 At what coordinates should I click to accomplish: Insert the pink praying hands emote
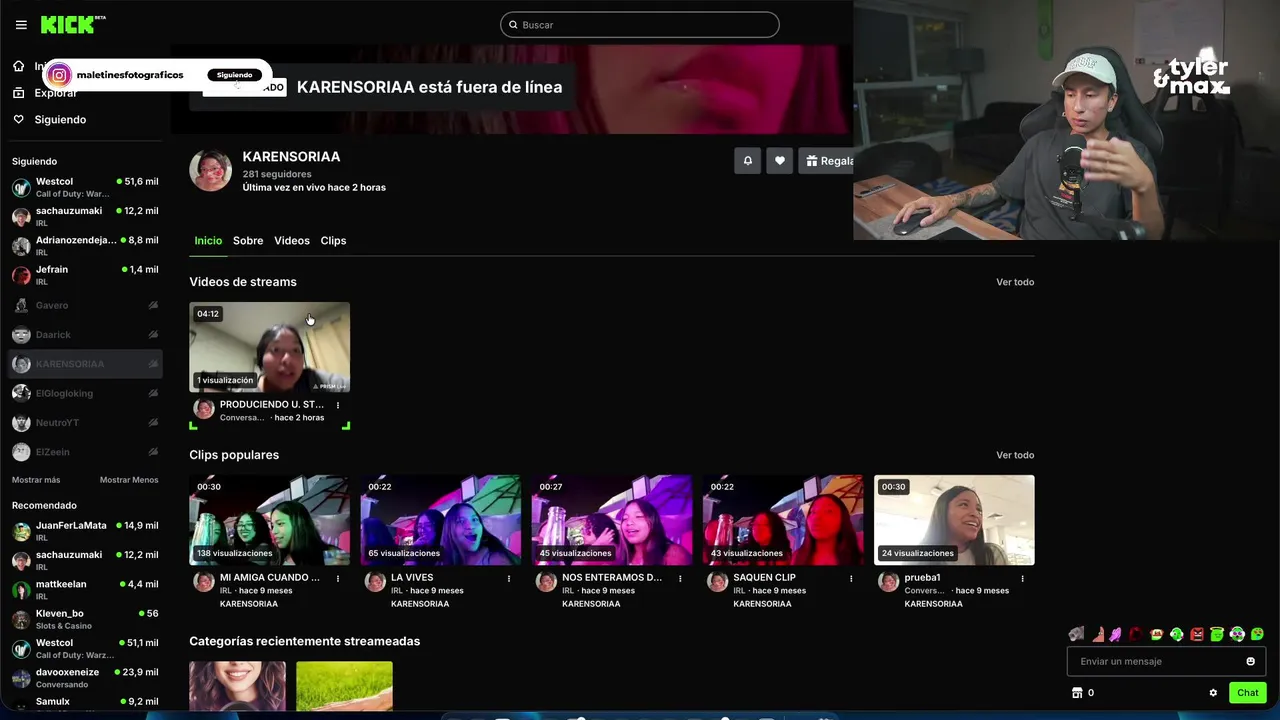coord(1115,634)
